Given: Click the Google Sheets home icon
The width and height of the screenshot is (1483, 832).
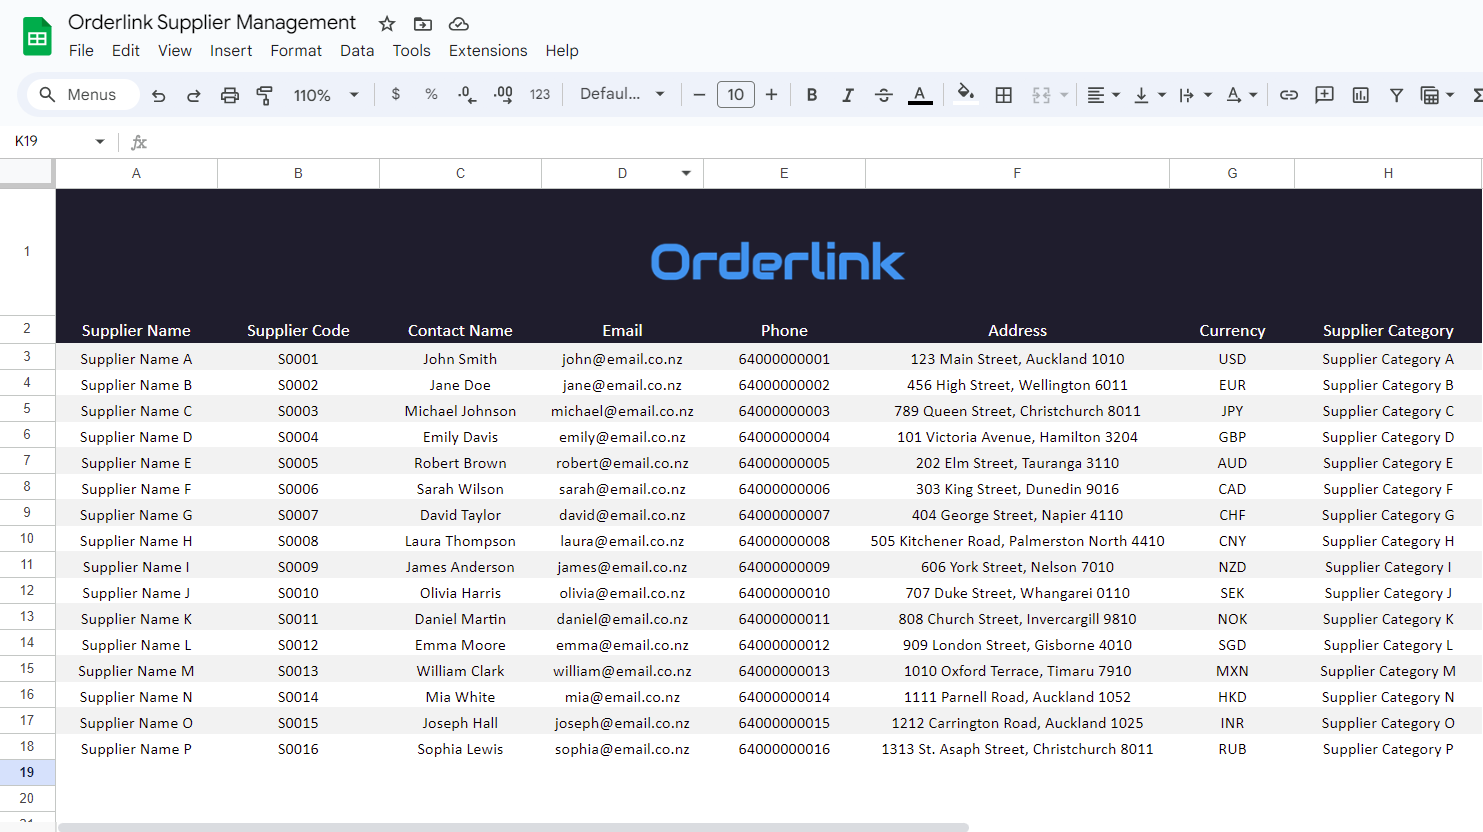Looking at the screenshot, I should (x=37, y=37).
